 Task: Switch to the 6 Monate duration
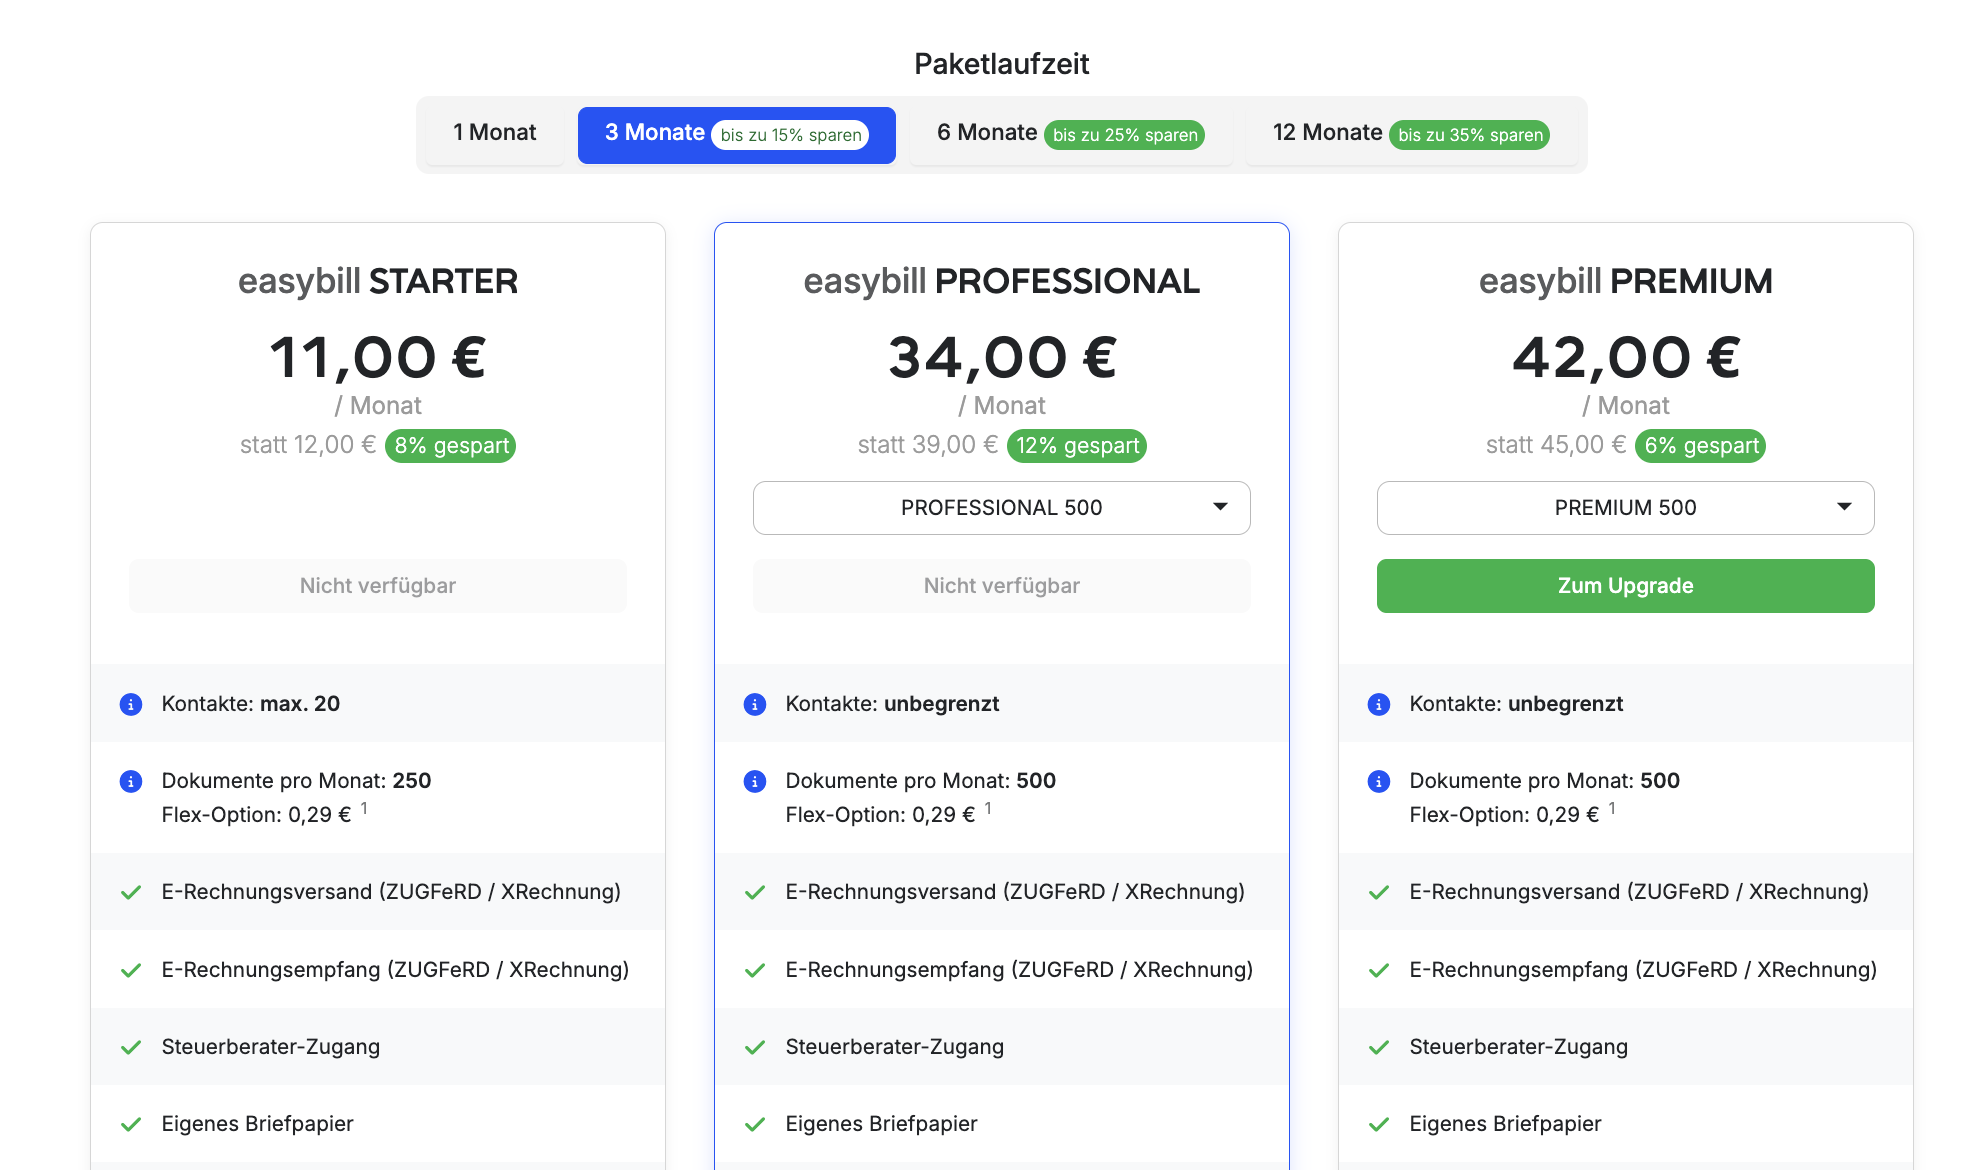tap(1070, 134)
